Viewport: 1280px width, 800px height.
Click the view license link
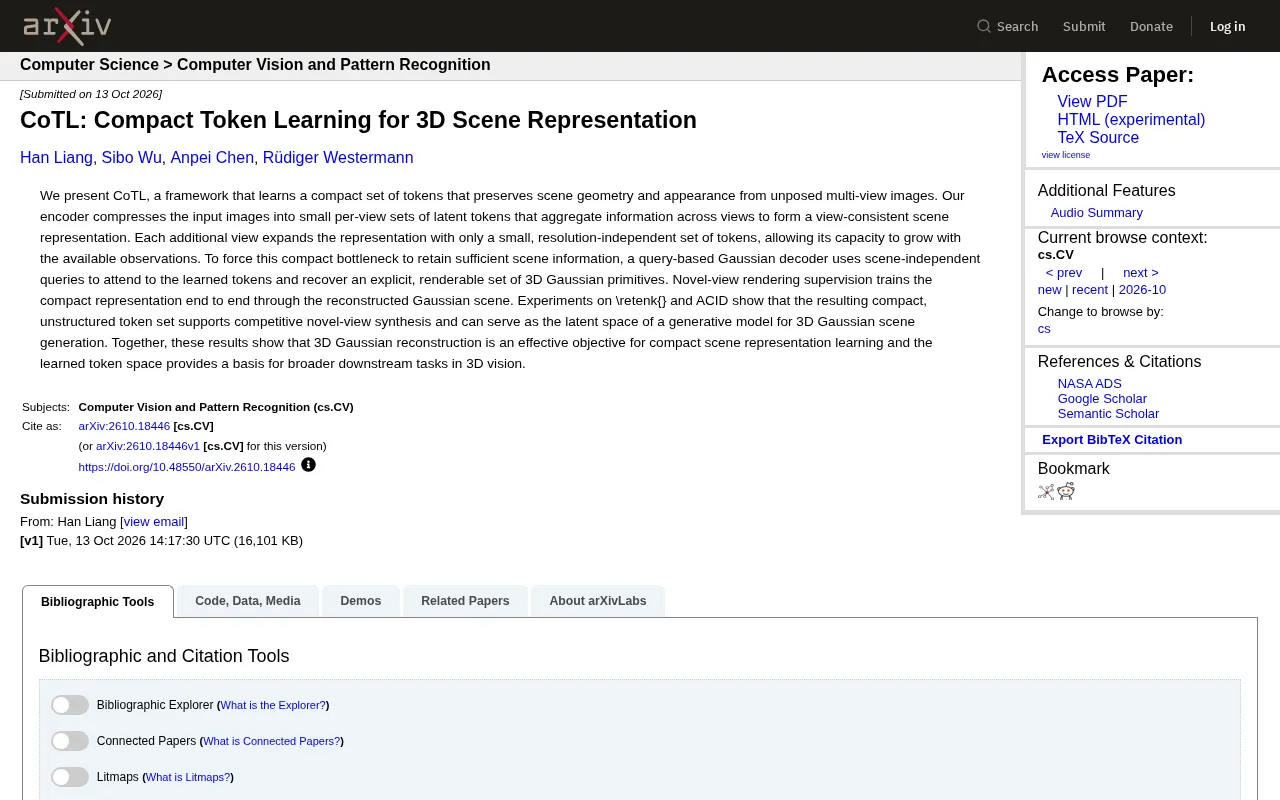pos(1066,155)
